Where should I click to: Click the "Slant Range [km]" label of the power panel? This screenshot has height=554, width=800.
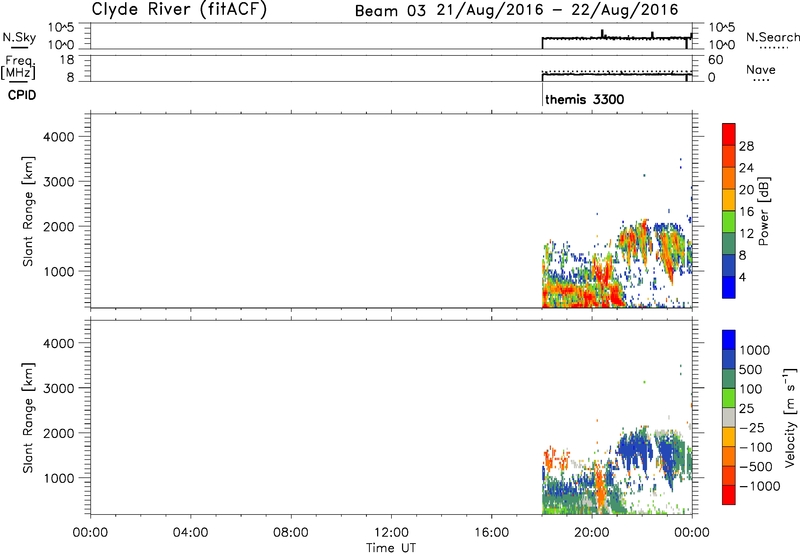click(28, 211)
